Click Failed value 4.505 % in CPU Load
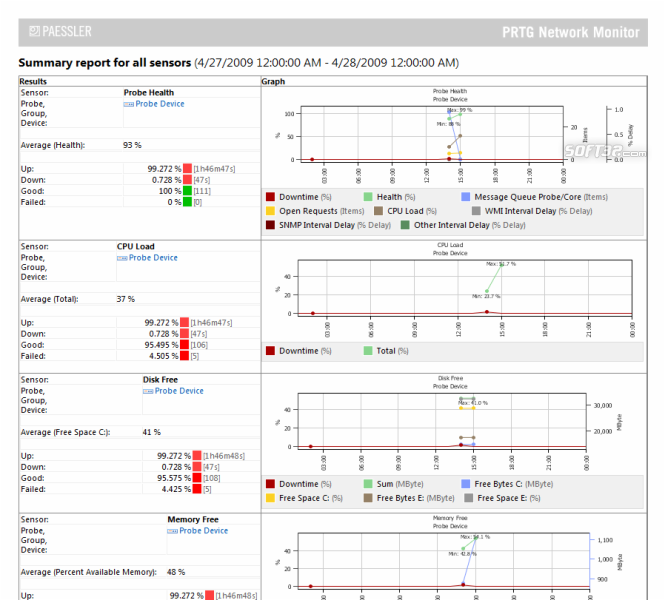The image size is (665, 600). [163, 356]
